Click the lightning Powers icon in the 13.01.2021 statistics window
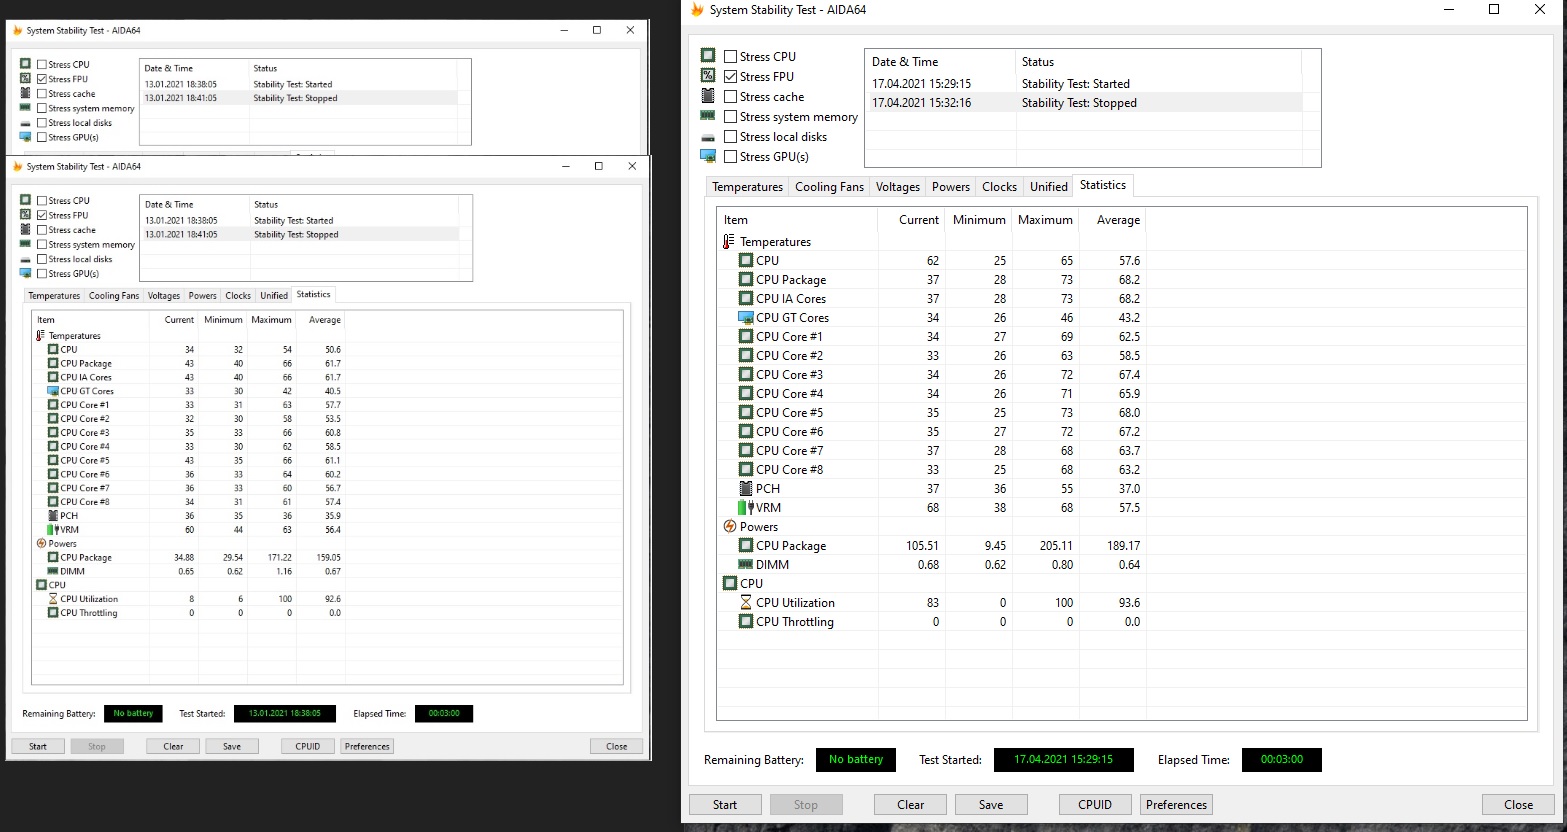Image resolution: width=1567 pixels, height=832 pixels. 41,544
